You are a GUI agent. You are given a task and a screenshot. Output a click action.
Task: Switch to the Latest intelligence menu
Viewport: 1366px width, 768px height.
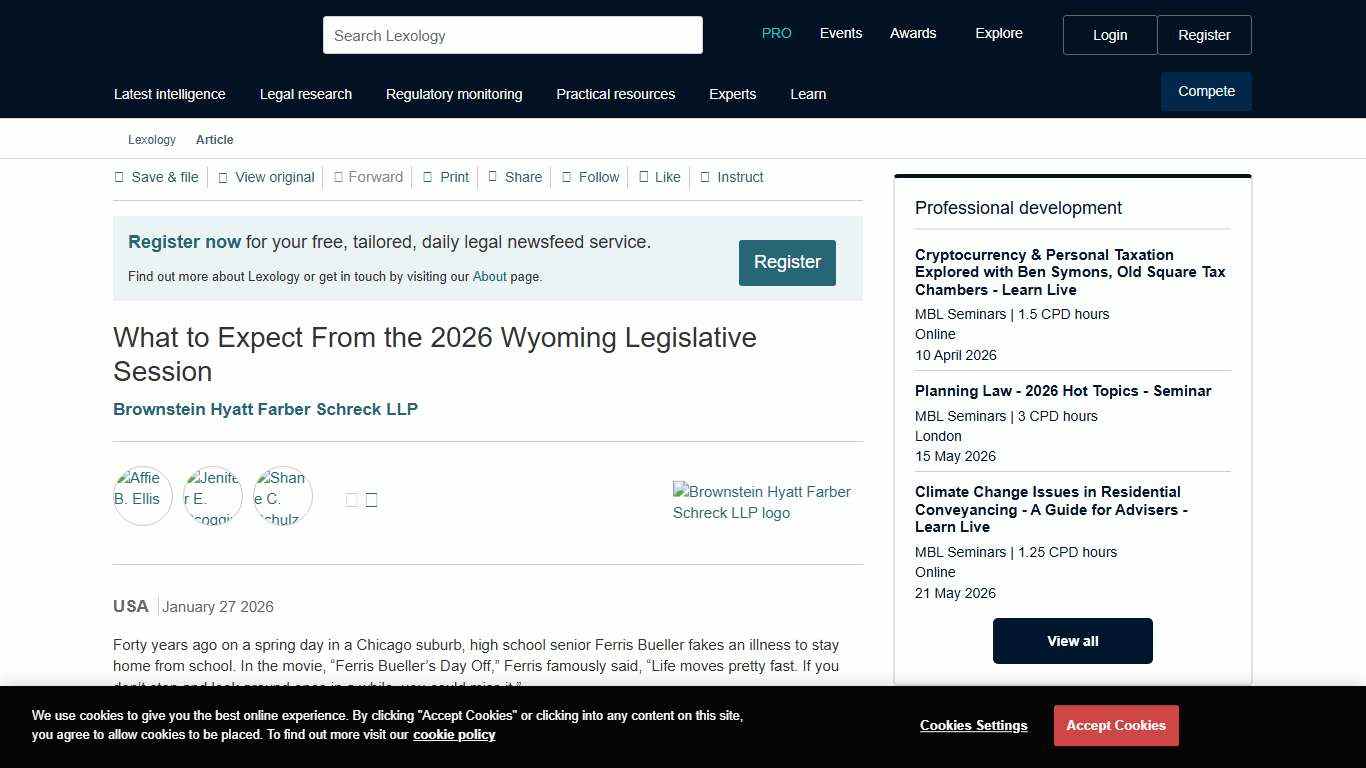169,94
